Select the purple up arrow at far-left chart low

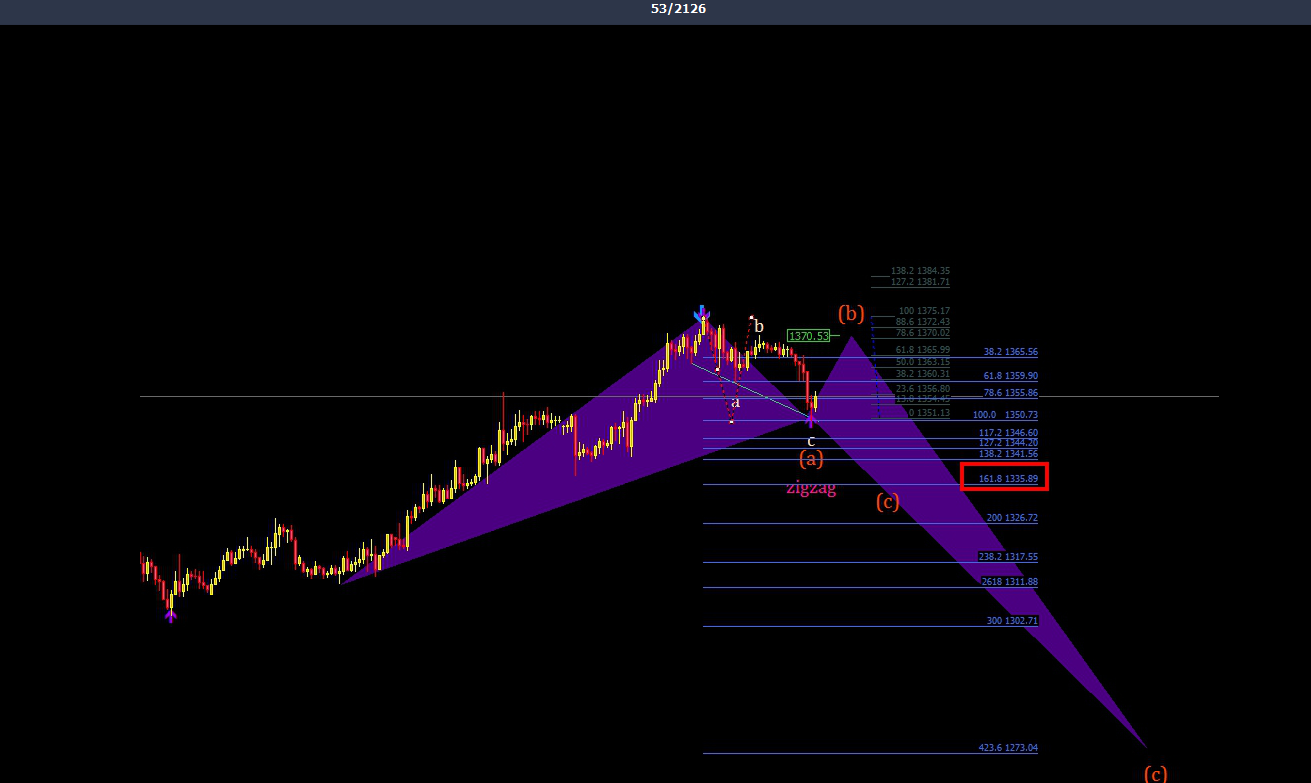click(x=171, y=615)
